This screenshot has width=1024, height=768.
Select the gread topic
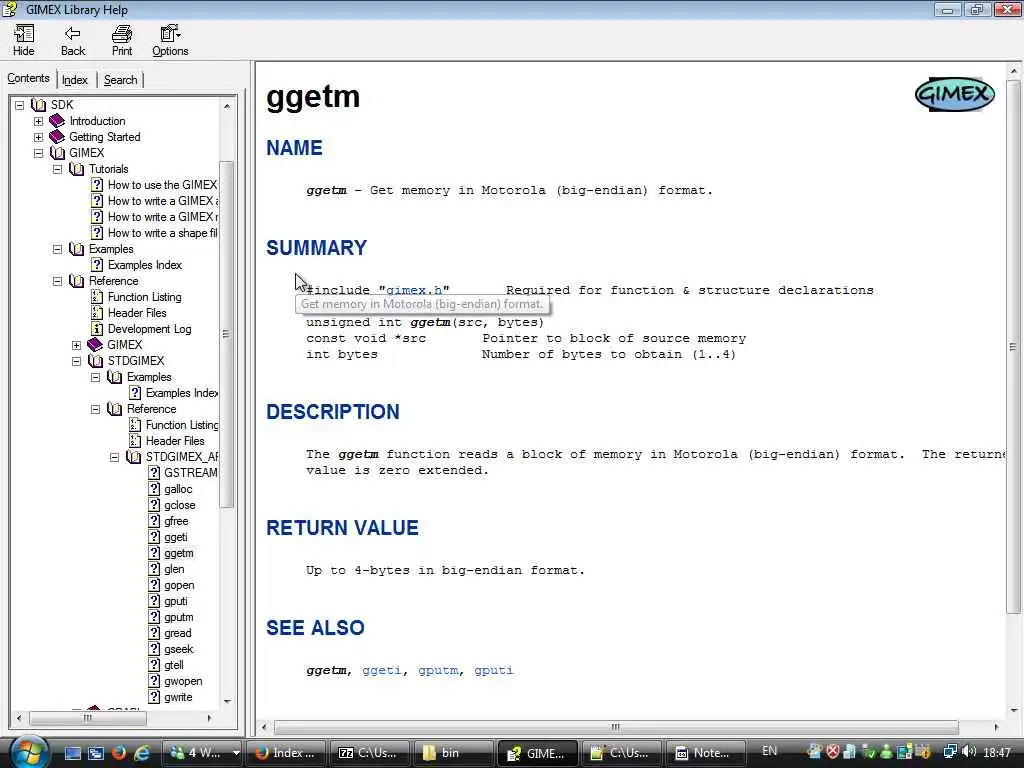click(x=178, y=633)
